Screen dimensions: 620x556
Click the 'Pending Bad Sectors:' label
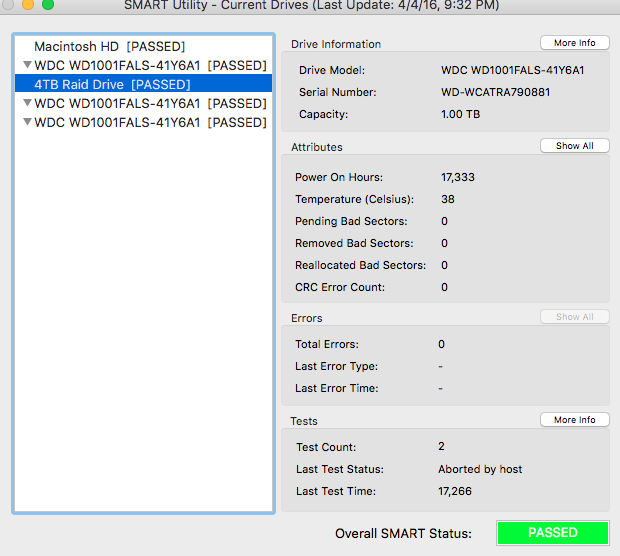351,221
